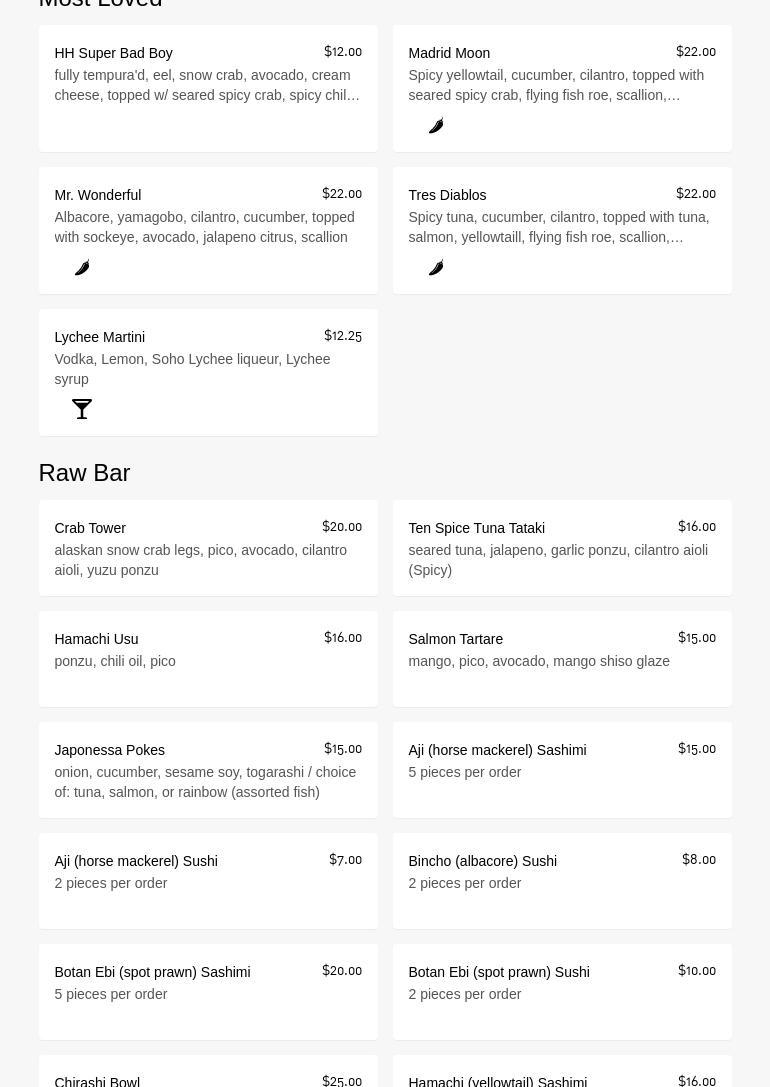Screen dimensions: 770x1087
Task: Select Botan Ebi (spot prawn) Sushi
Action: point(498,972)
